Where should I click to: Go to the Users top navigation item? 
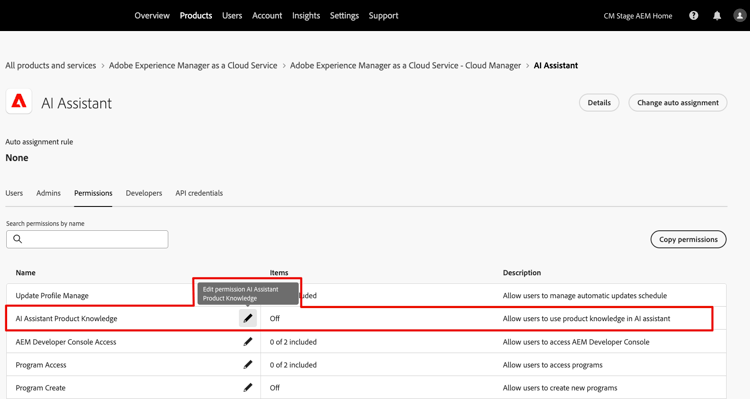(232, 16)
